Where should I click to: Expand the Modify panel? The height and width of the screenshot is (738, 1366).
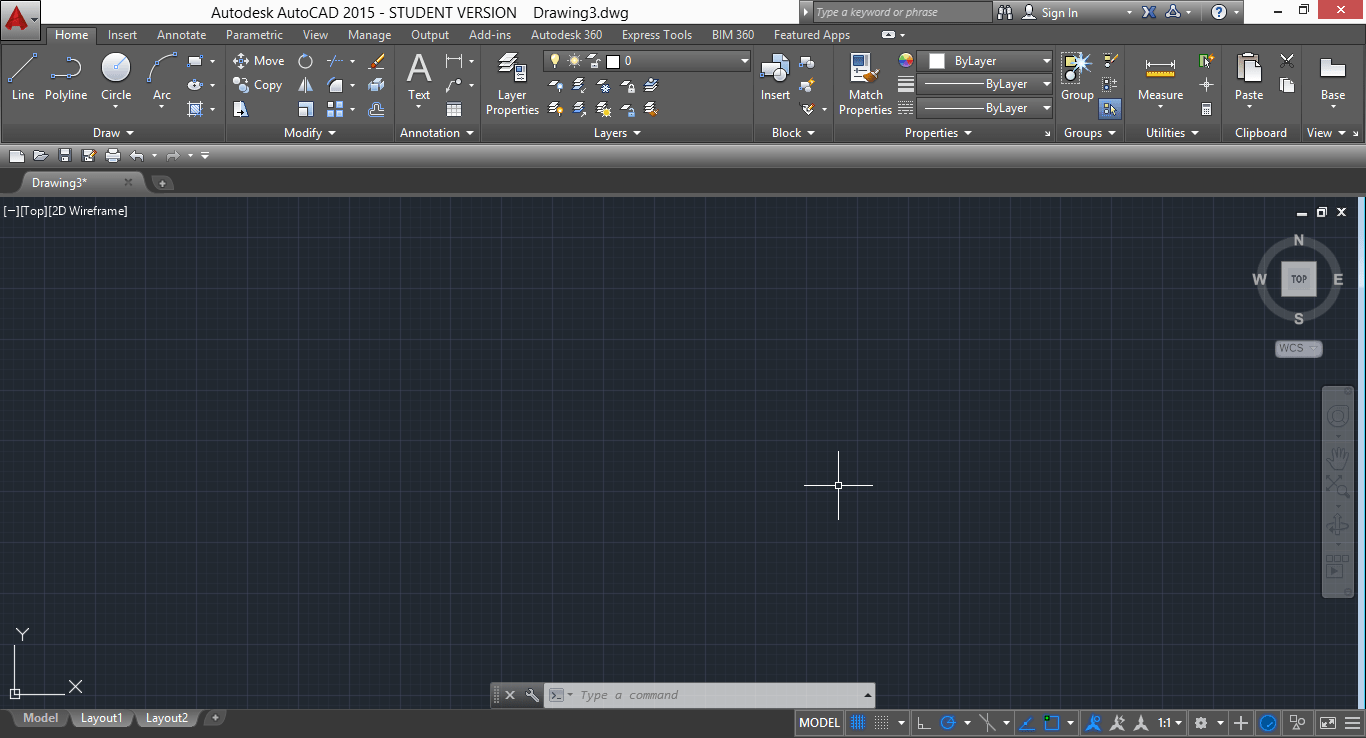tap(310, 133)
